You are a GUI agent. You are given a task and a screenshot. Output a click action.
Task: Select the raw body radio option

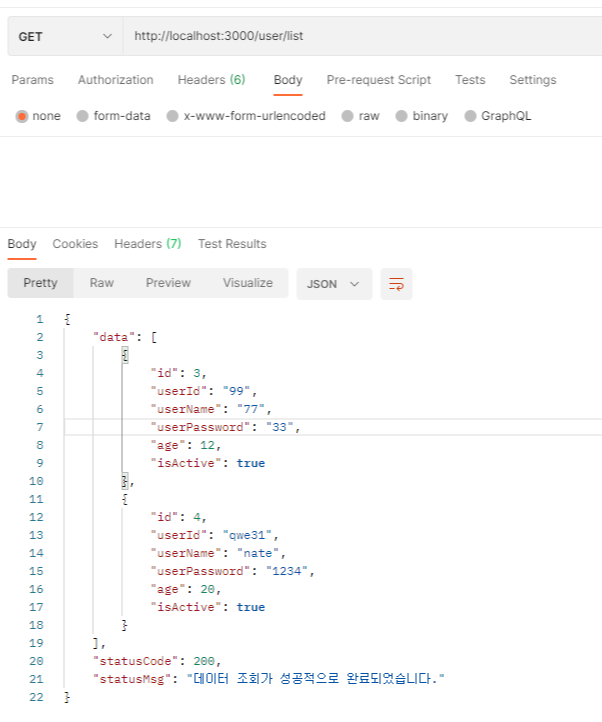pos(347,116)
